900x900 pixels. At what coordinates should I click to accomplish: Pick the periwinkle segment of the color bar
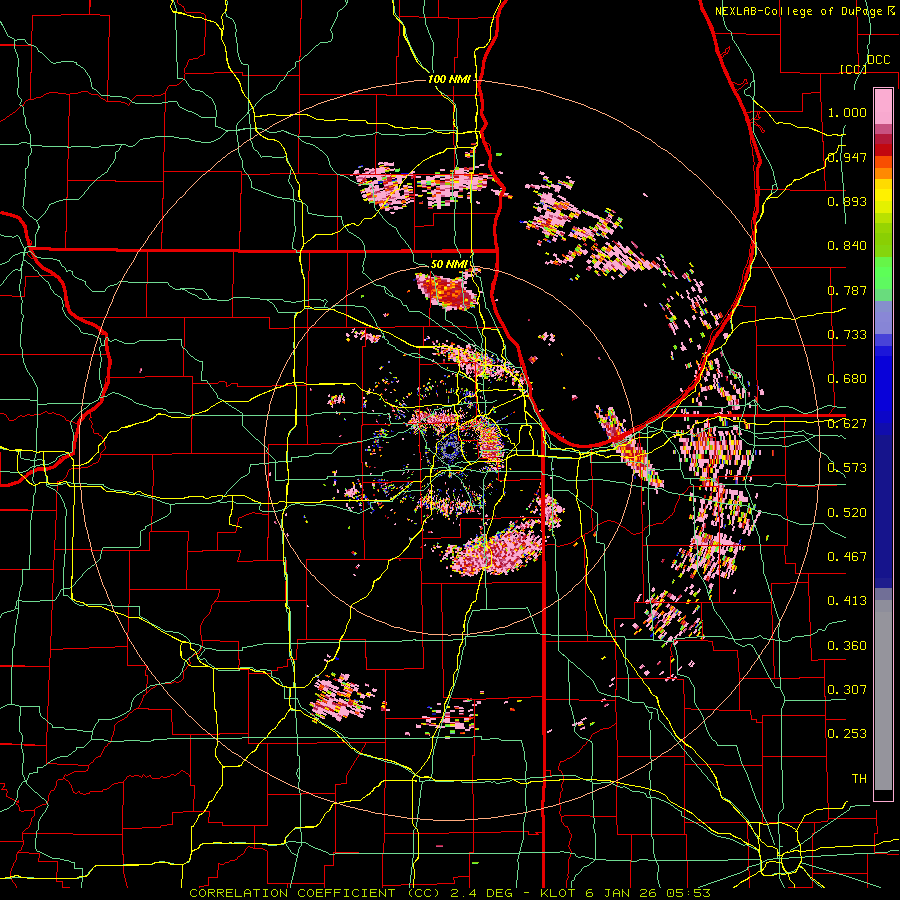coord(883,317)
